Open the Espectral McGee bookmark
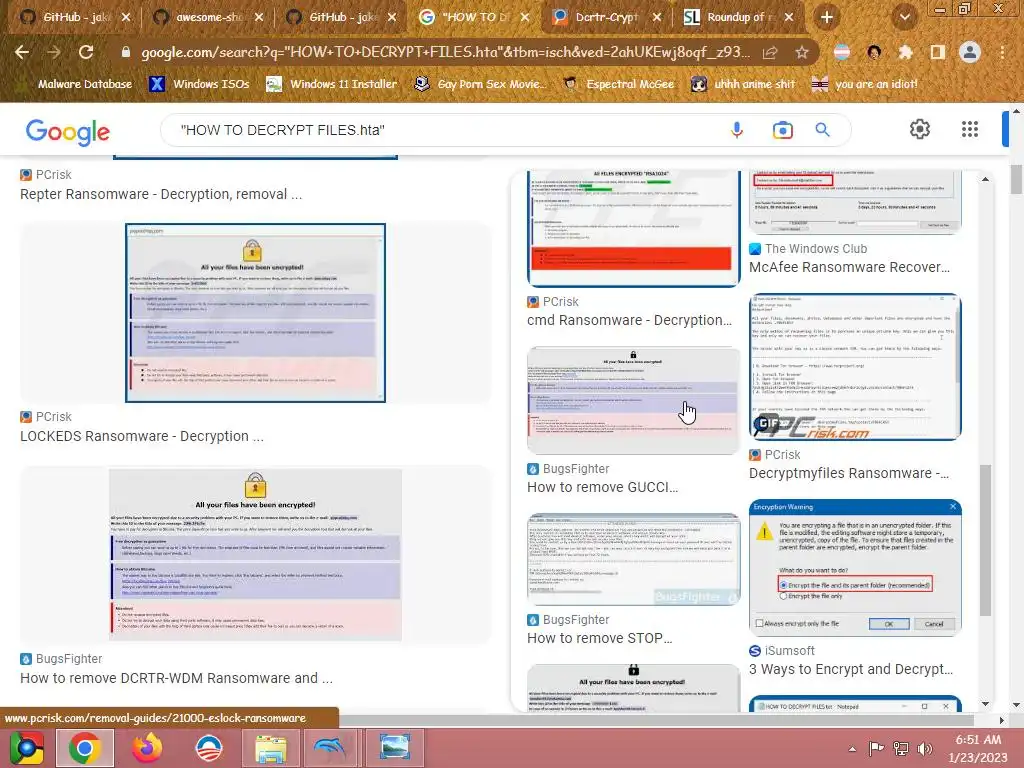This screenshot has height=768, width=1024. 618,84
